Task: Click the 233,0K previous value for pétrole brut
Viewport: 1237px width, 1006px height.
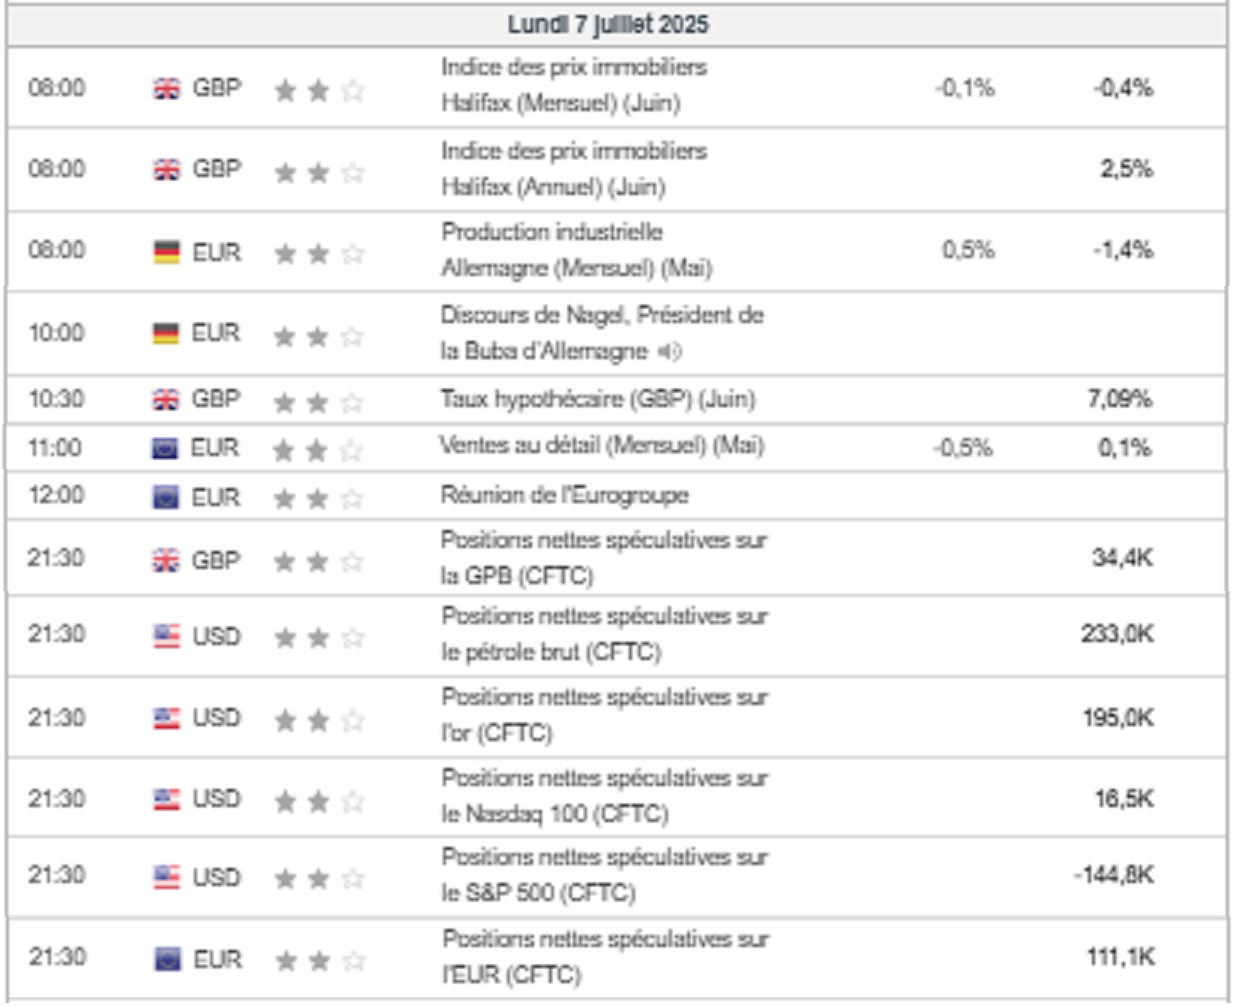Action: coord(1117,634)
